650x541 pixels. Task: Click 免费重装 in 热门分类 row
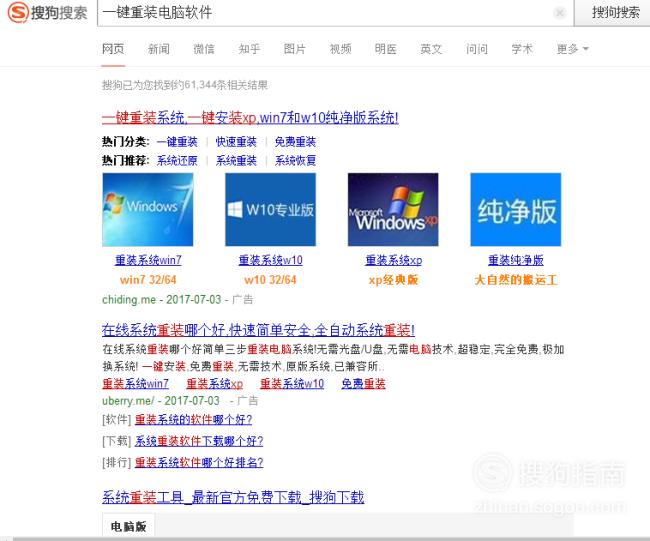pyautogui.click(x=296, y=142)
